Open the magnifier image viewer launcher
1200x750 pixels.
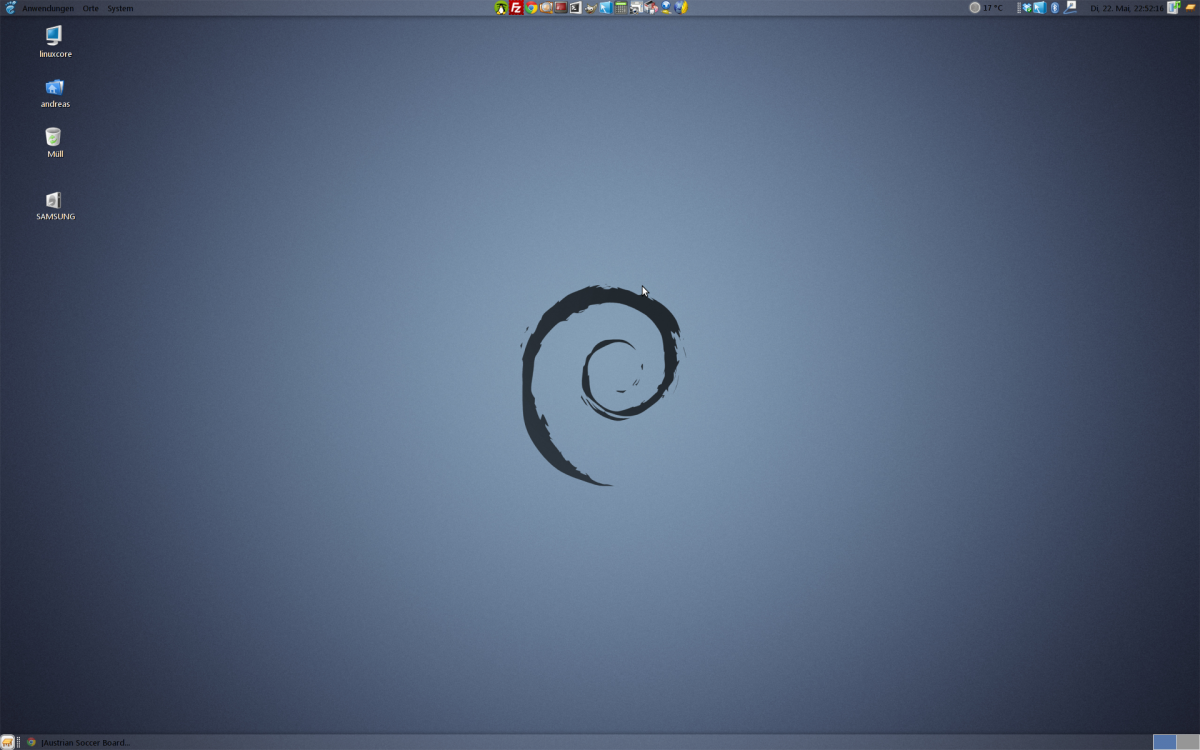pos(546,8)
